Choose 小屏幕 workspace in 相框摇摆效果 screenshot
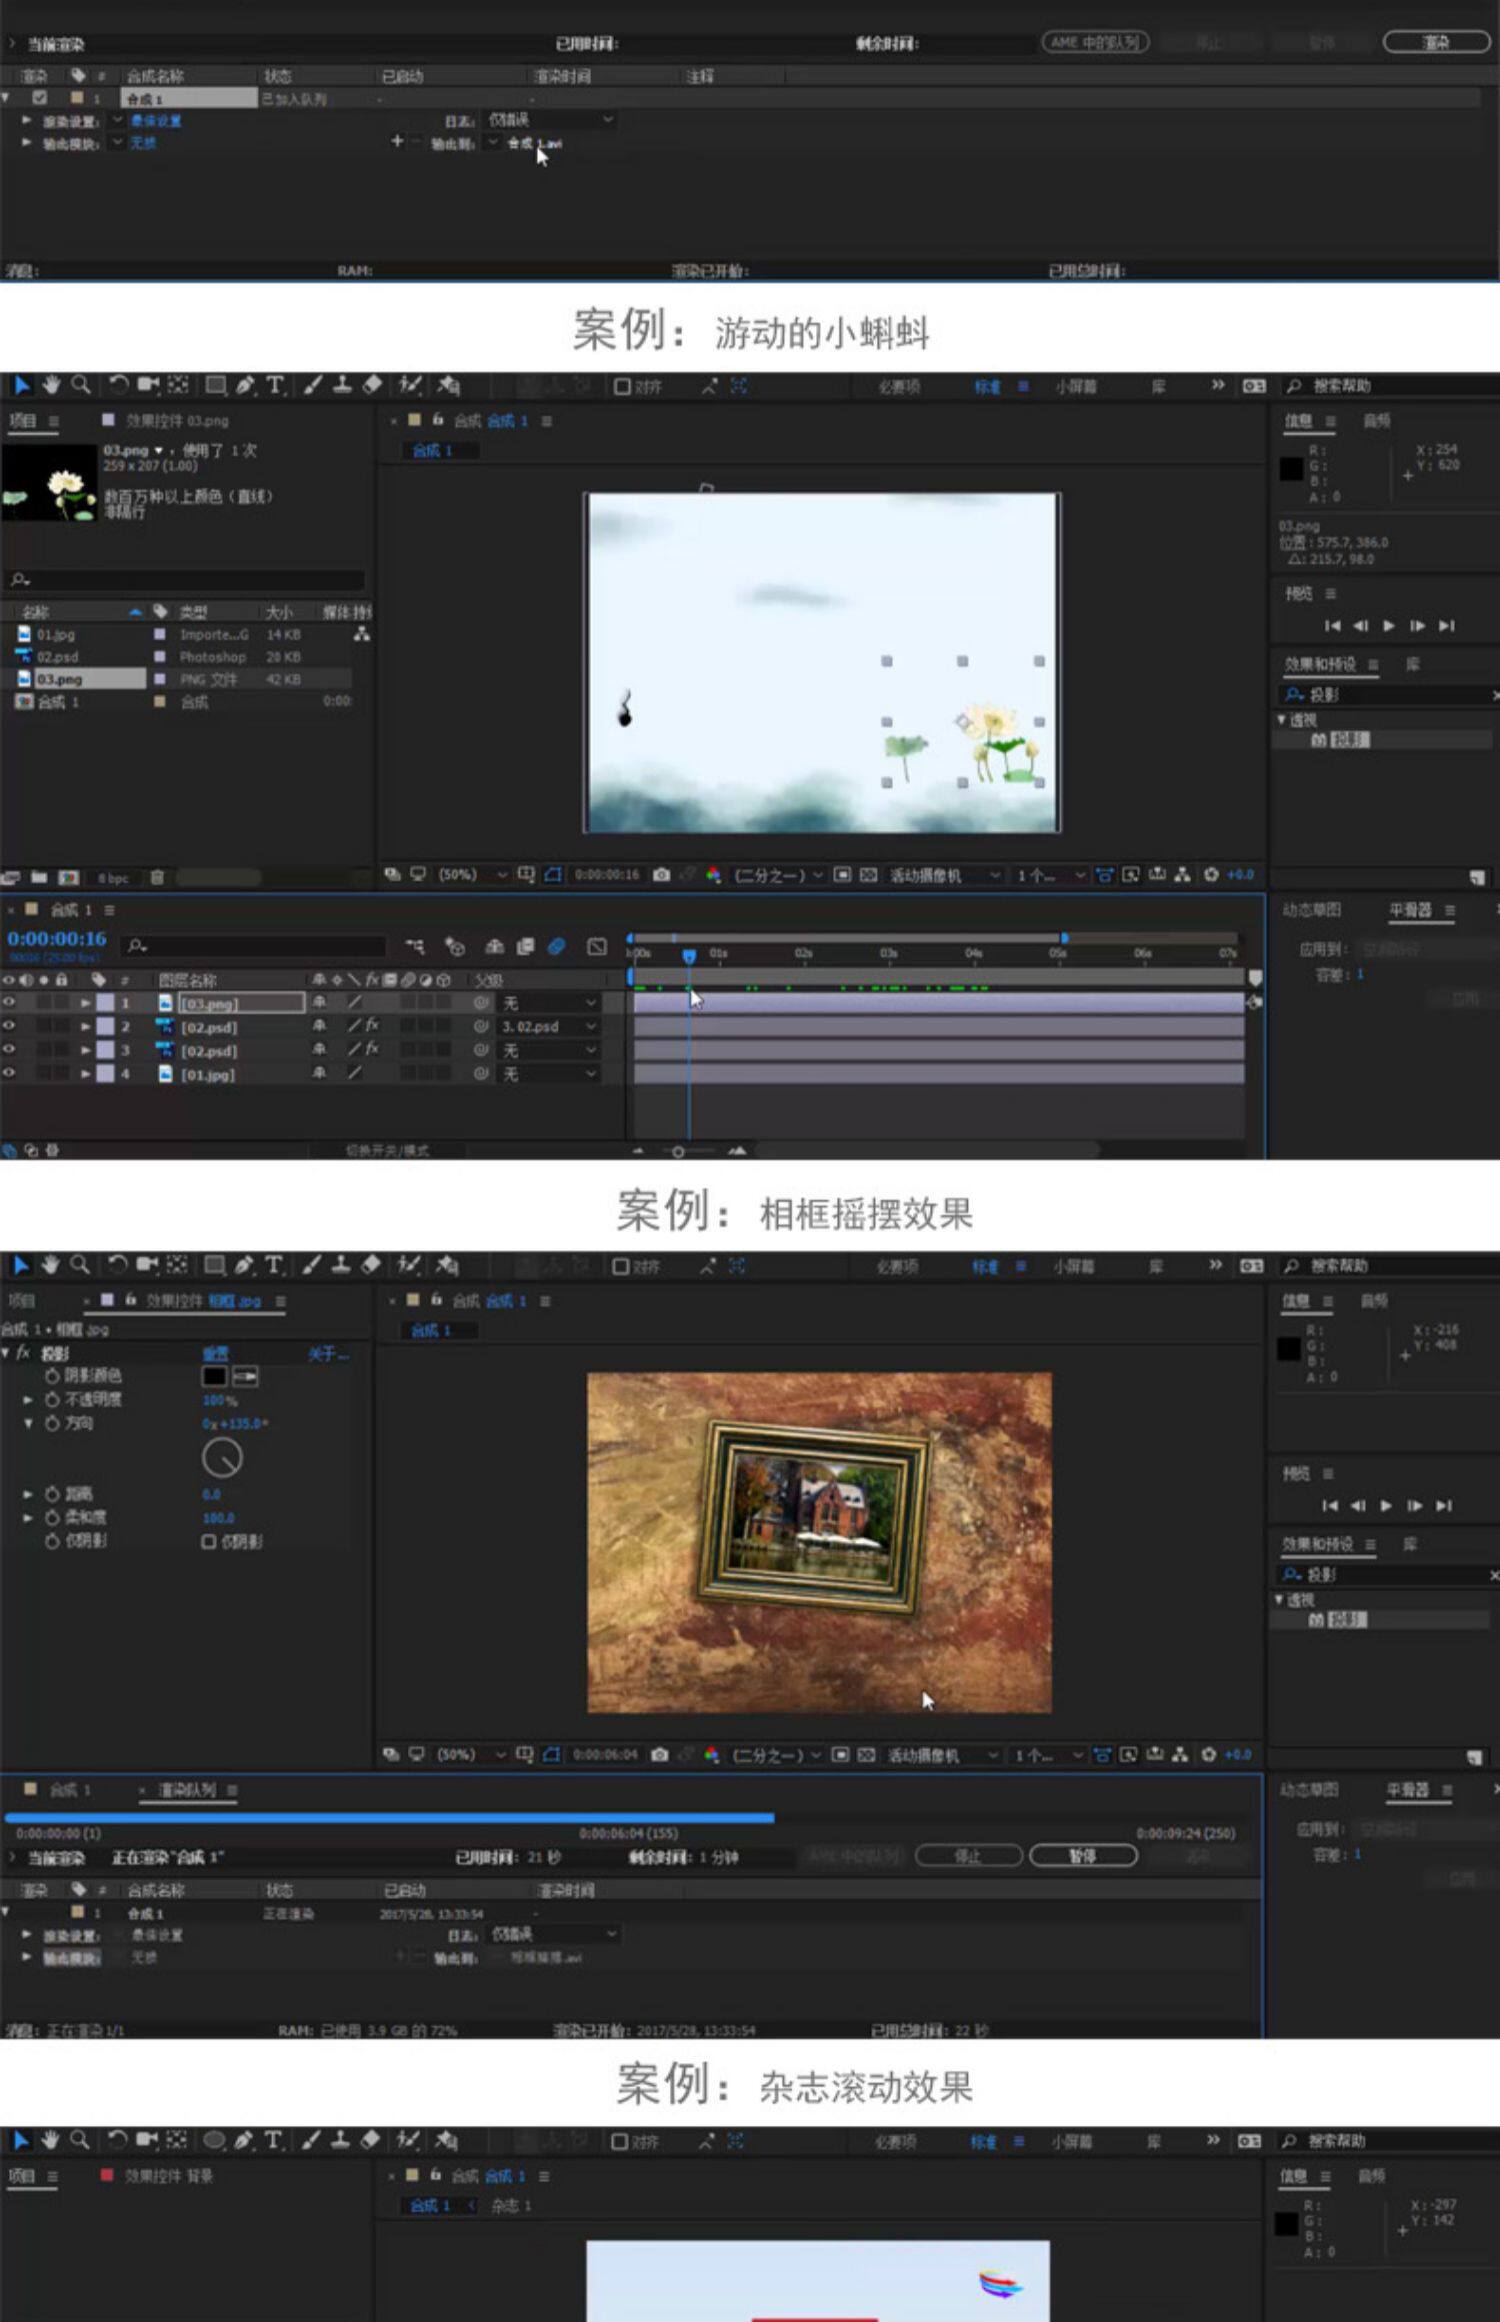Screen dimensions: 1500x2322 1074,1267
